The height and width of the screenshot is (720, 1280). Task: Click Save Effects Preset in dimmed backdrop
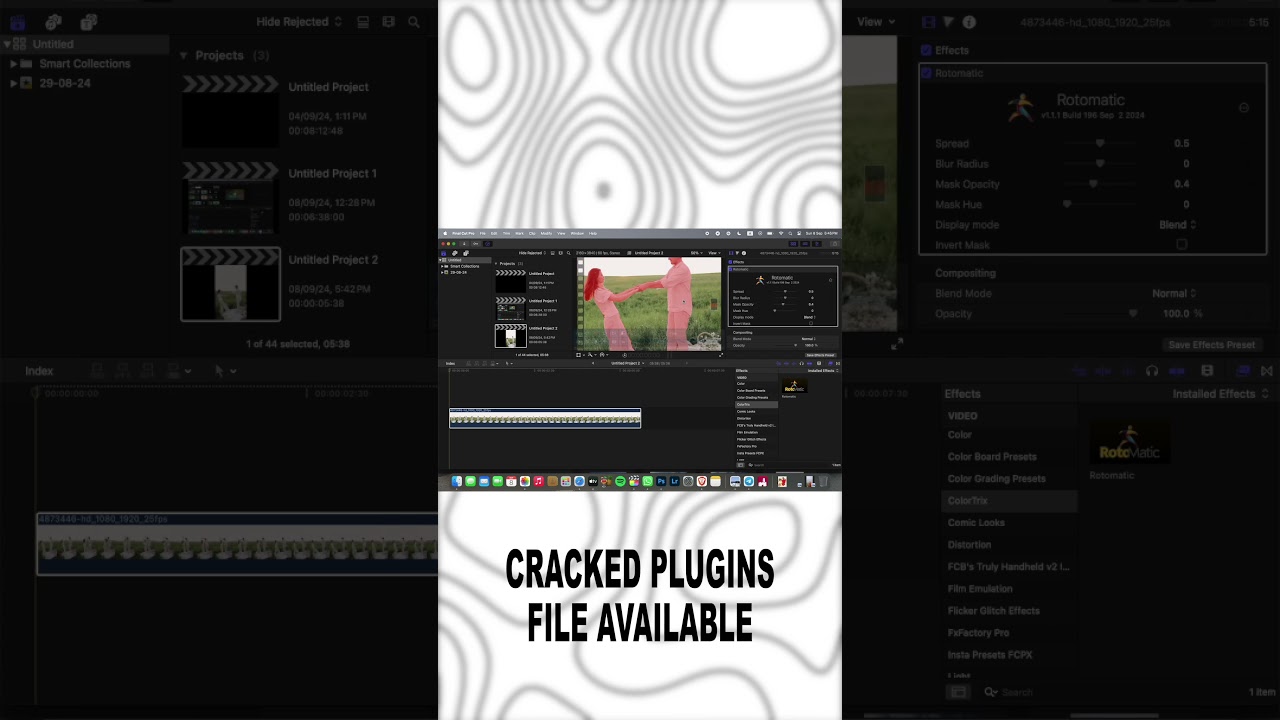(1211, 345)
